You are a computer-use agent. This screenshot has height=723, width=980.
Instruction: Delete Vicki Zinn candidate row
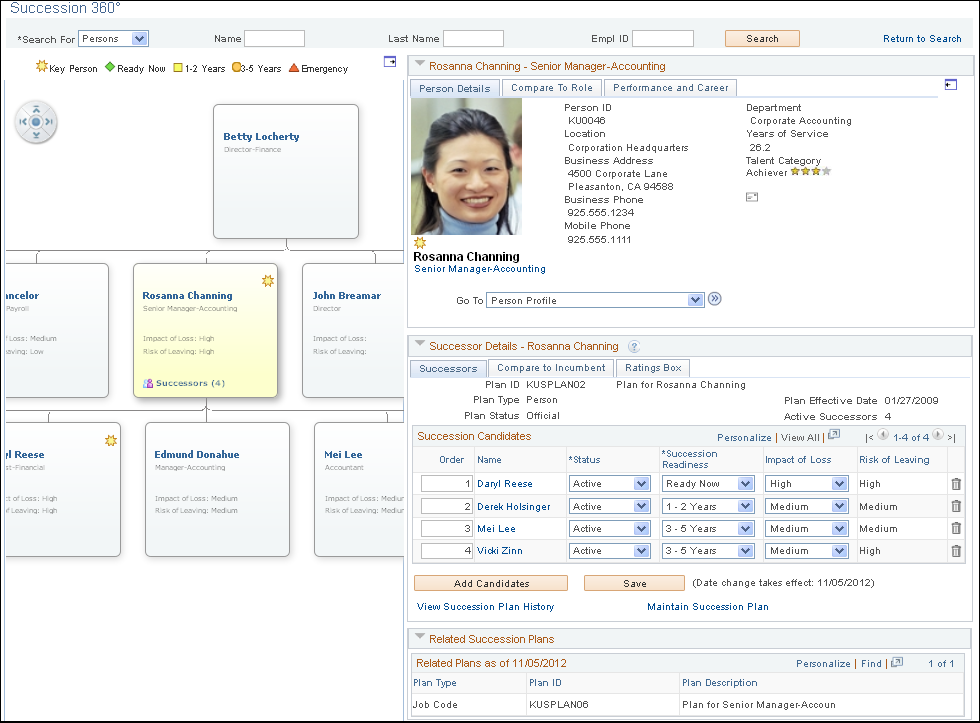click(x=956, y=551)
